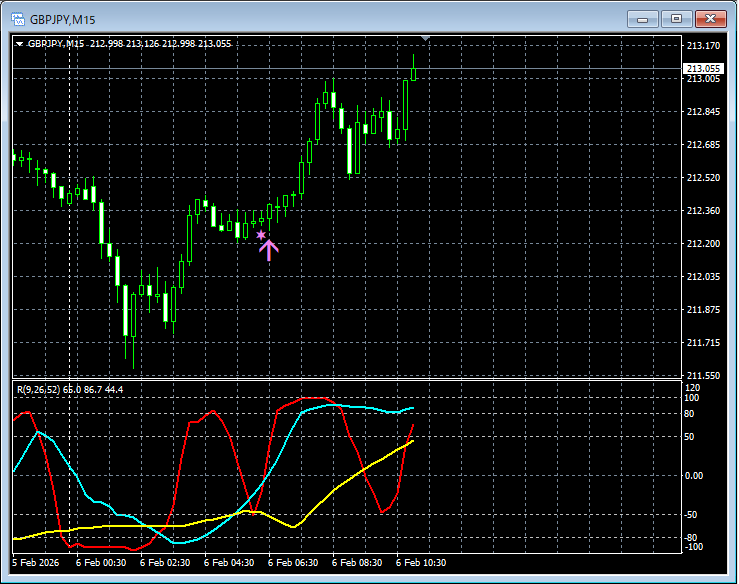Maximize the GBPJPY,M15 chart window
This screenshot has width=739, height=584.
pyautogui.click(x=676, y=19)
